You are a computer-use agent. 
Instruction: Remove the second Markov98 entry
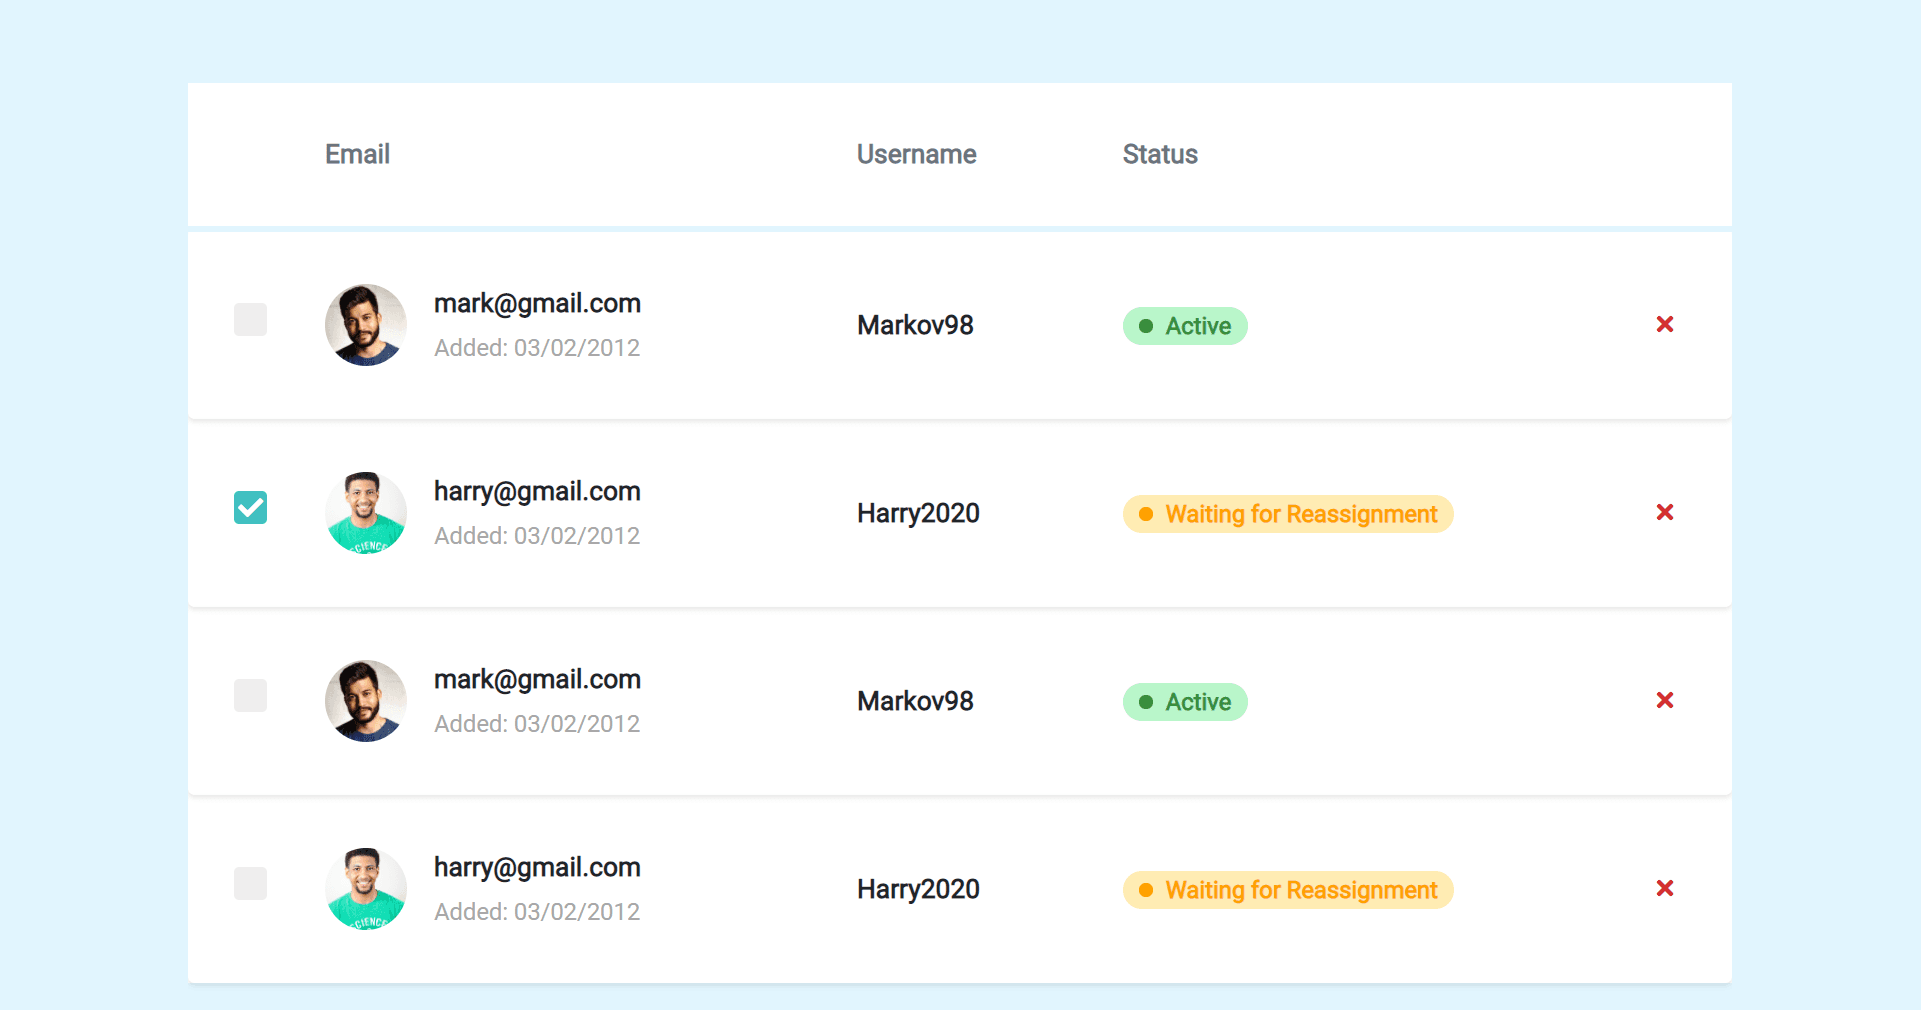tap(1665, 701)
